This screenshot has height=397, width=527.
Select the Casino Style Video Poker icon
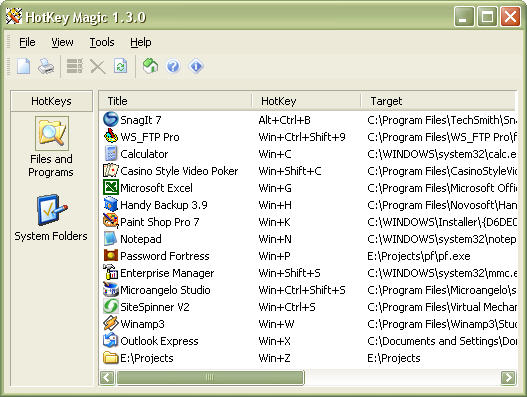111,171
